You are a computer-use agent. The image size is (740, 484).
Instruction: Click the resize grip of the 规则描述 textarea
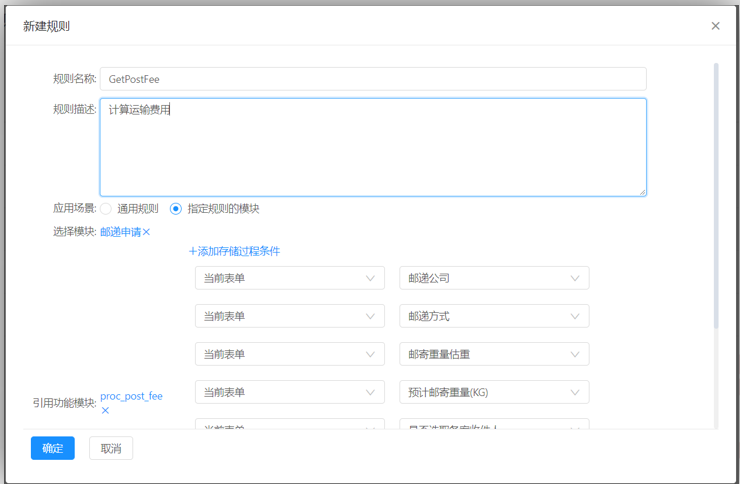coord(642,192)
